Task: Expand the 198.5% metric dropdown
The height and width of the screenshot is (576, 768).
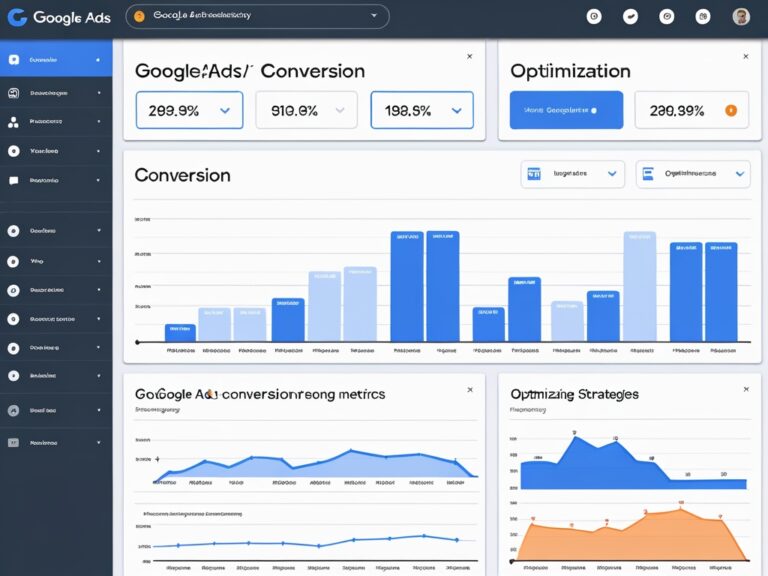Action: 459,111
